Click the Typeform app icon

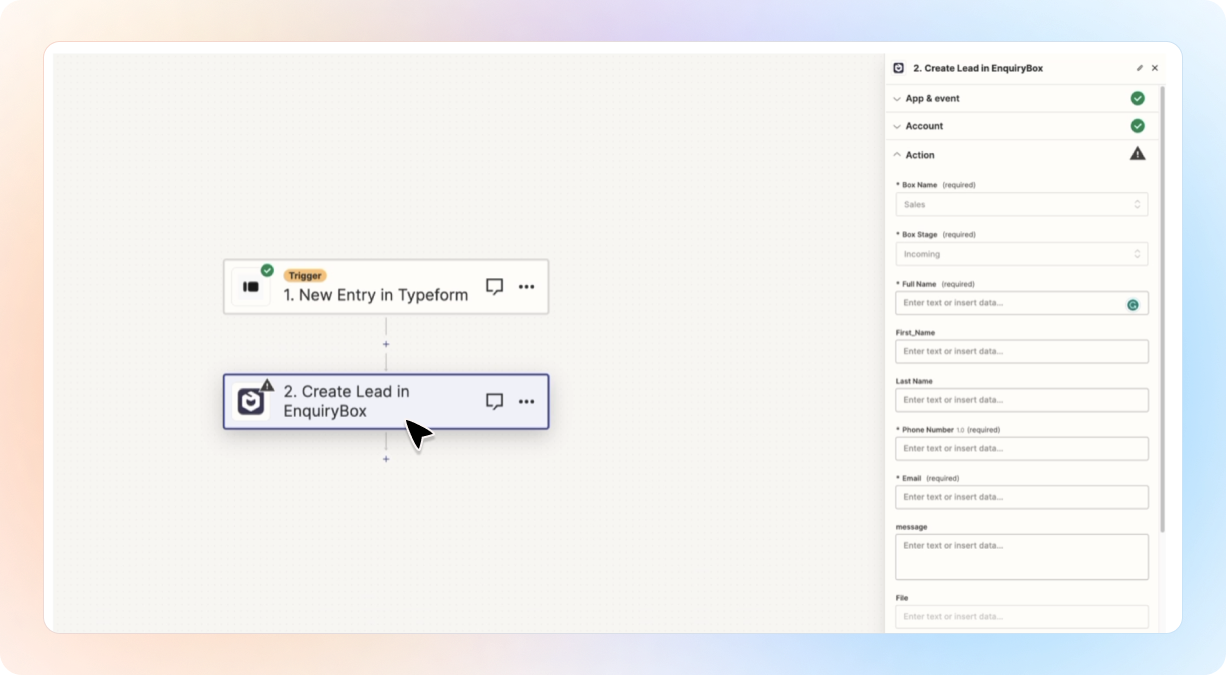click(251, 287)
